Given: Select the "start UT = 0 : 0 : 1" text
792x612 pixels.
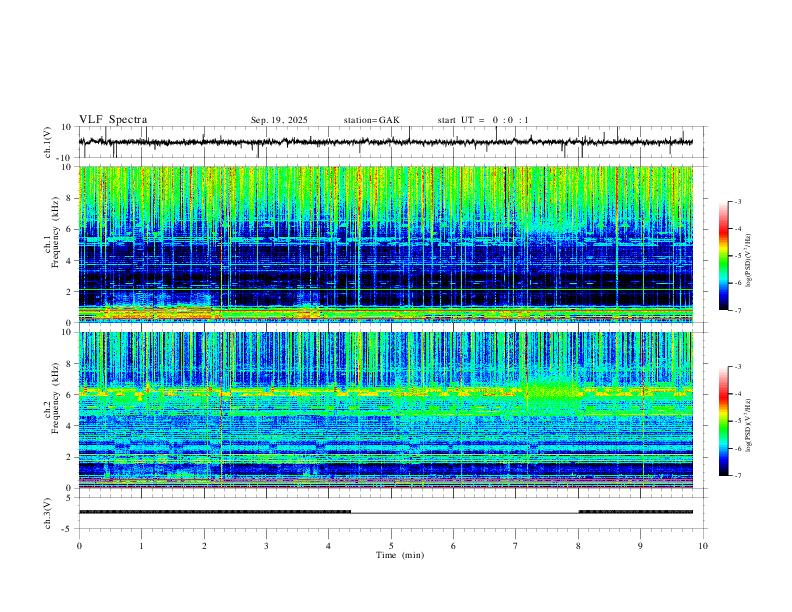Looking at the screenshot, I should [483, 120].
